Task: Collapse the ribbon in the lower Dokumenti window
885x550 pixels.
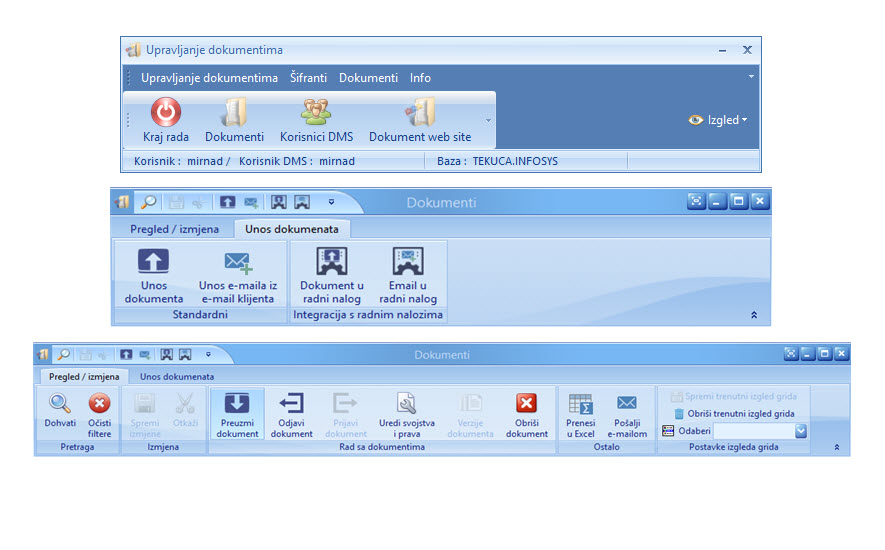Action: [x=837, y=448]
